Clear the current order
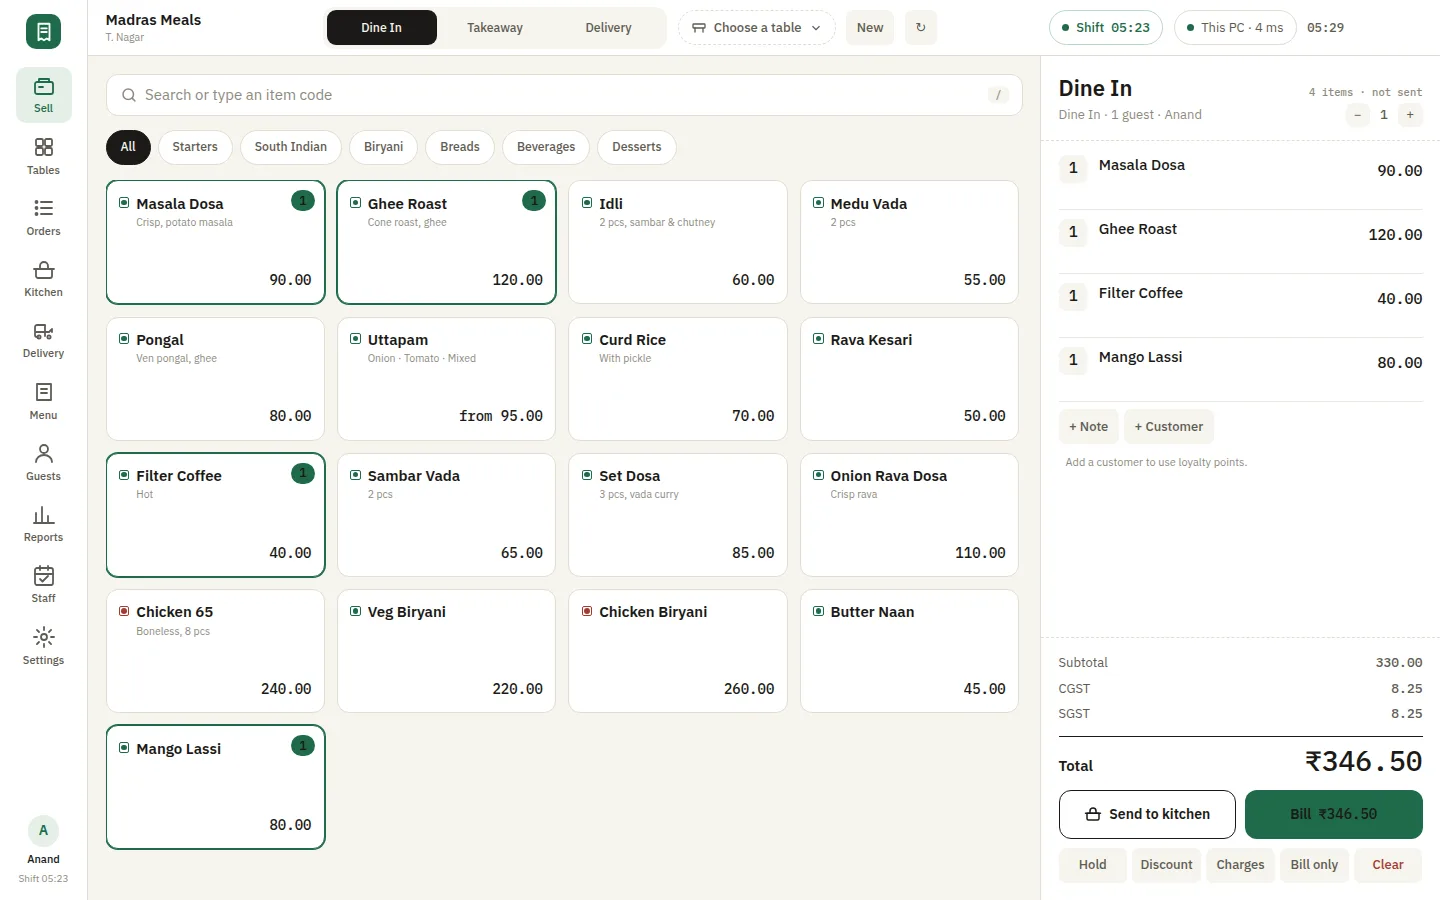 click(1388, 865)
